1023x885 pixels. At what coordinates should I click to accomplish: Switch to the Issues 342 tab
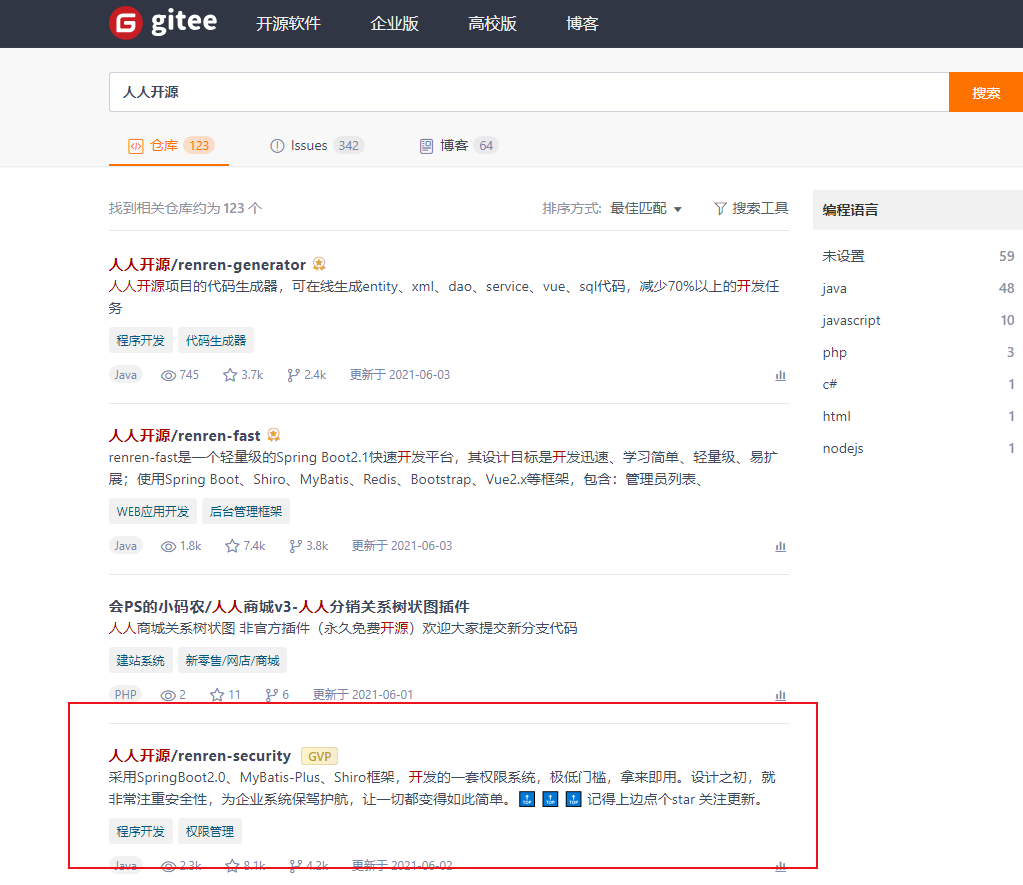click(x=316, y=146)
